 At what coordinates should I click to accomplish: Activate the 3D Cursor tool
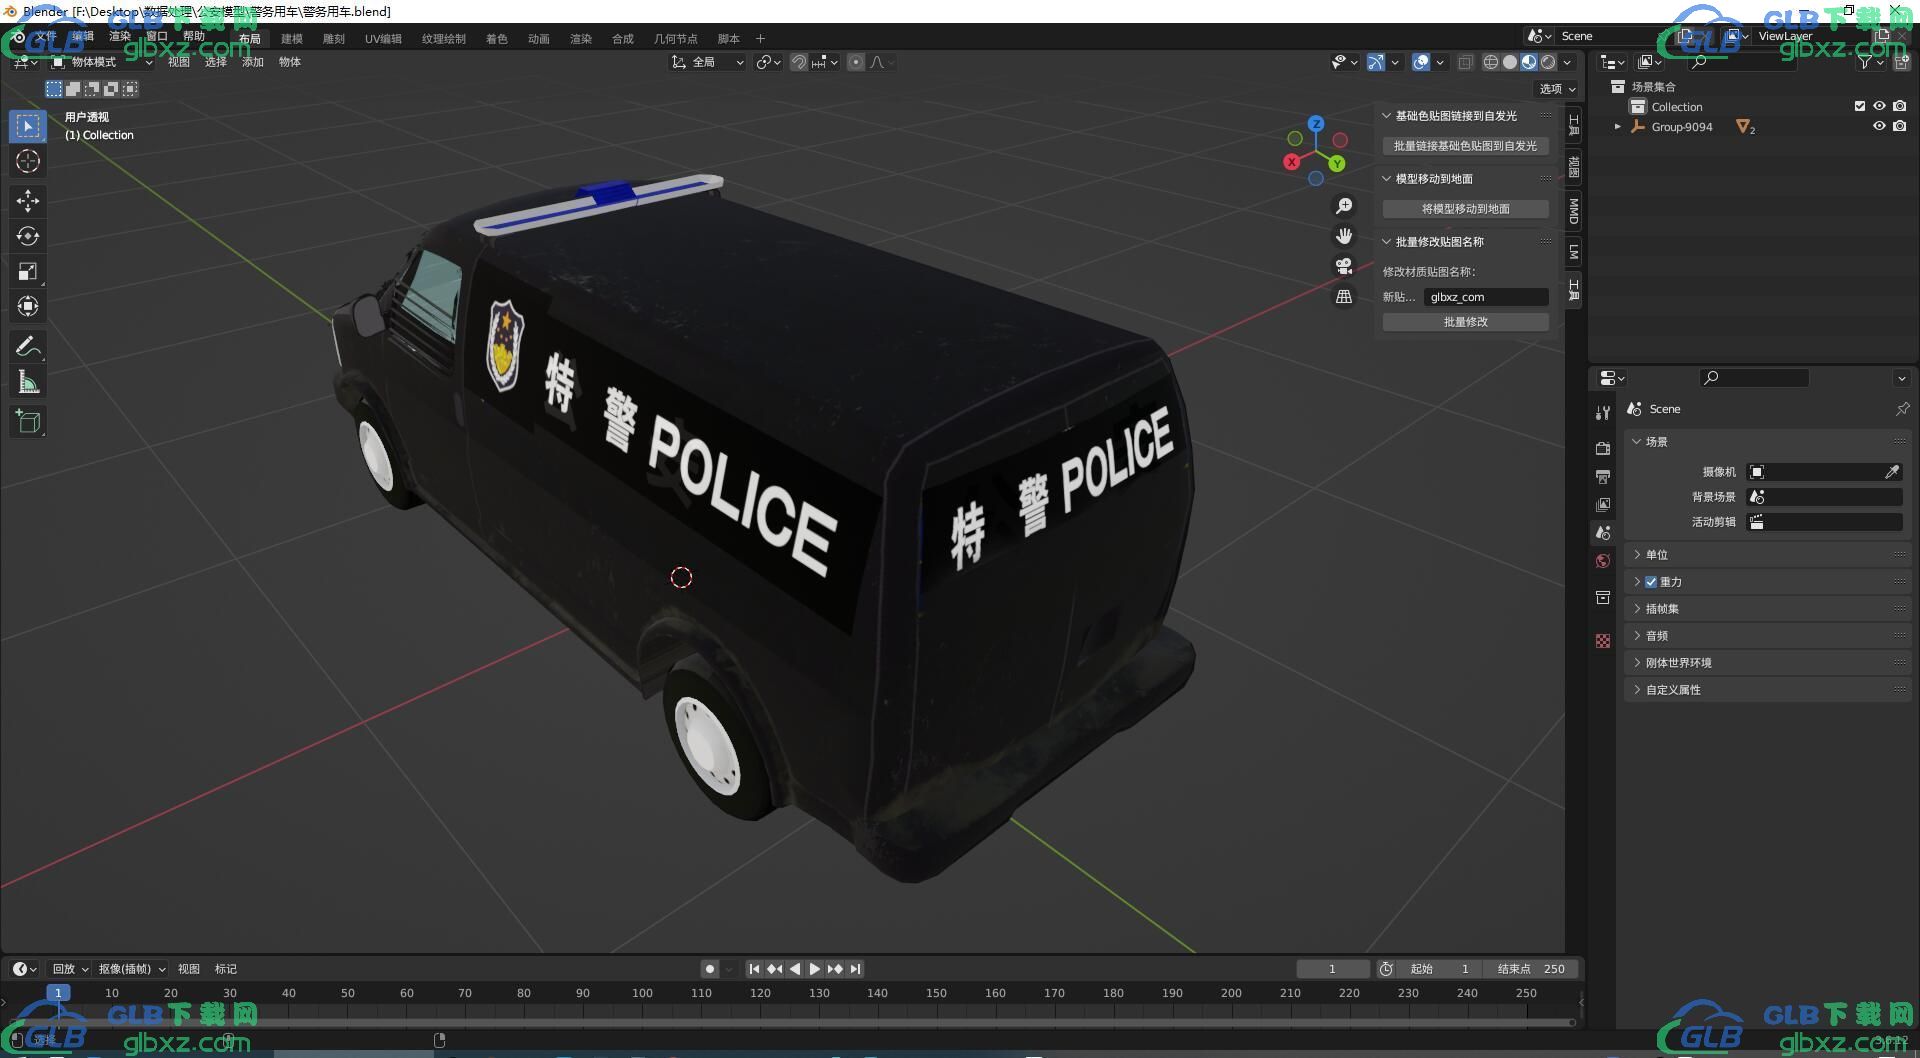(28, 161)
